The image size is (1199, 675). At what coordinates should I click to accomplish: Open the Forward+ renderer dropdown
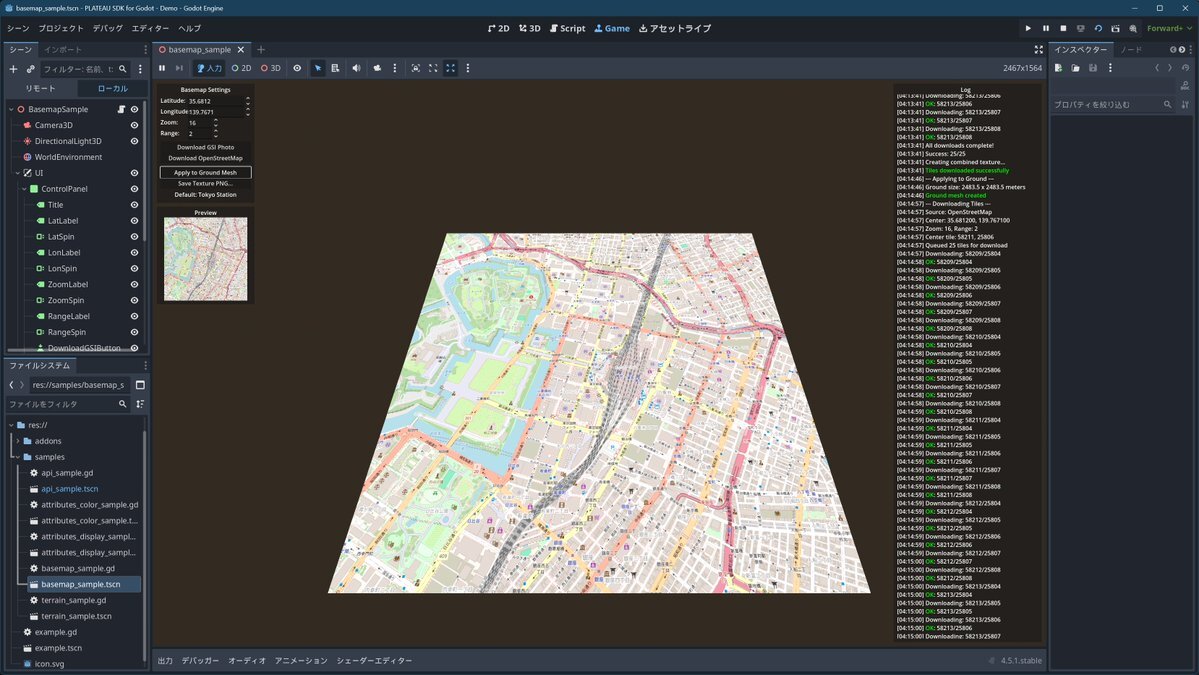(1168, 28)
